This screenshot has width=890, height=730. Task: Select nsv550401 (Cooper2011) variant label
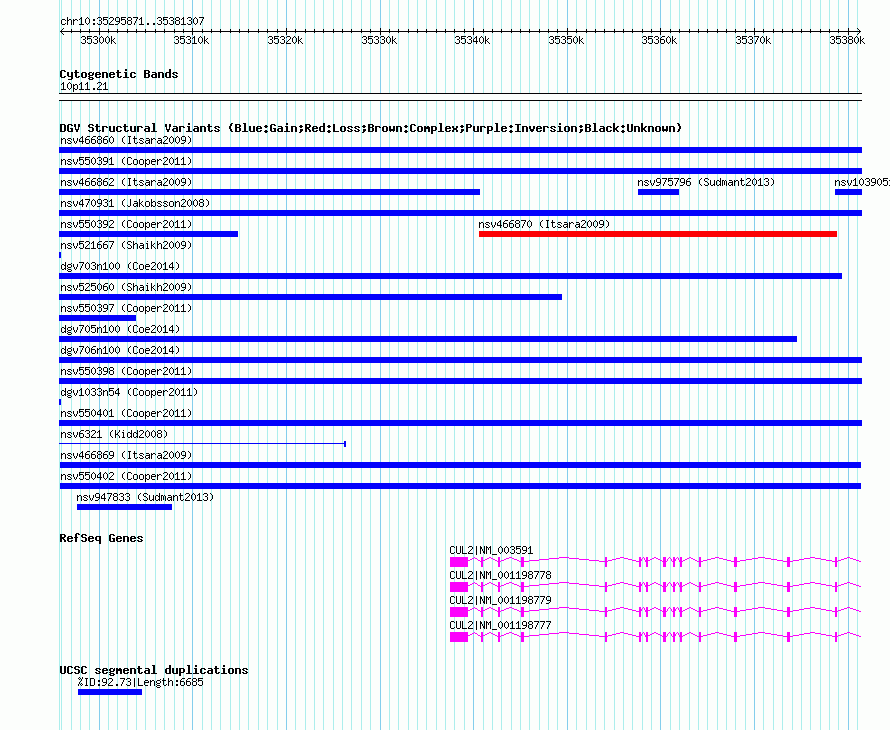tap(126, 413)
